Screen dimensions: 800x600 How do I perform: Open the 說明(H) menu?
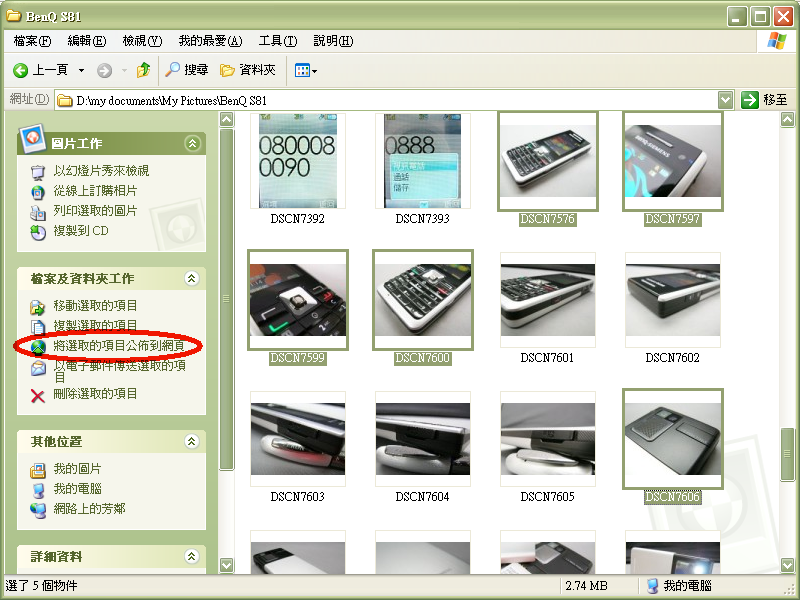tap(333, 41)
